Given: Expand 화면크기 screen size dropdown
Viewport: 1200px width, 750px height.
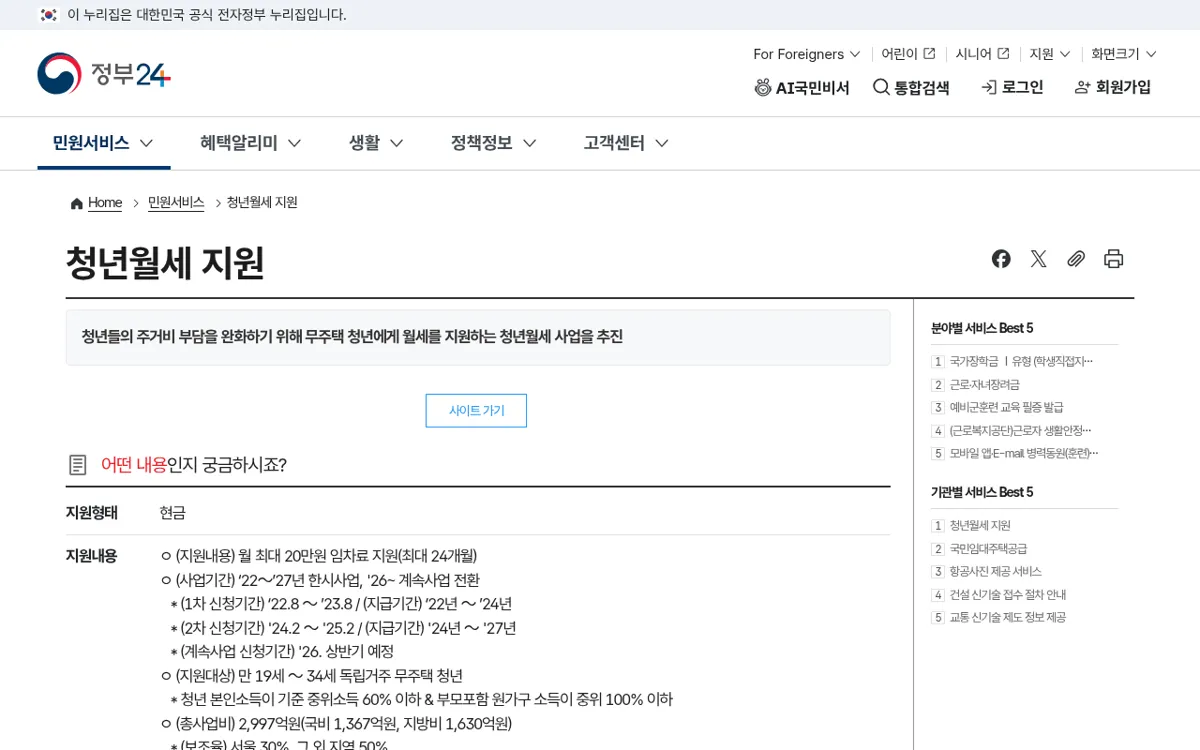Looking at the screenshot, I should click(x=1124, y=54).
